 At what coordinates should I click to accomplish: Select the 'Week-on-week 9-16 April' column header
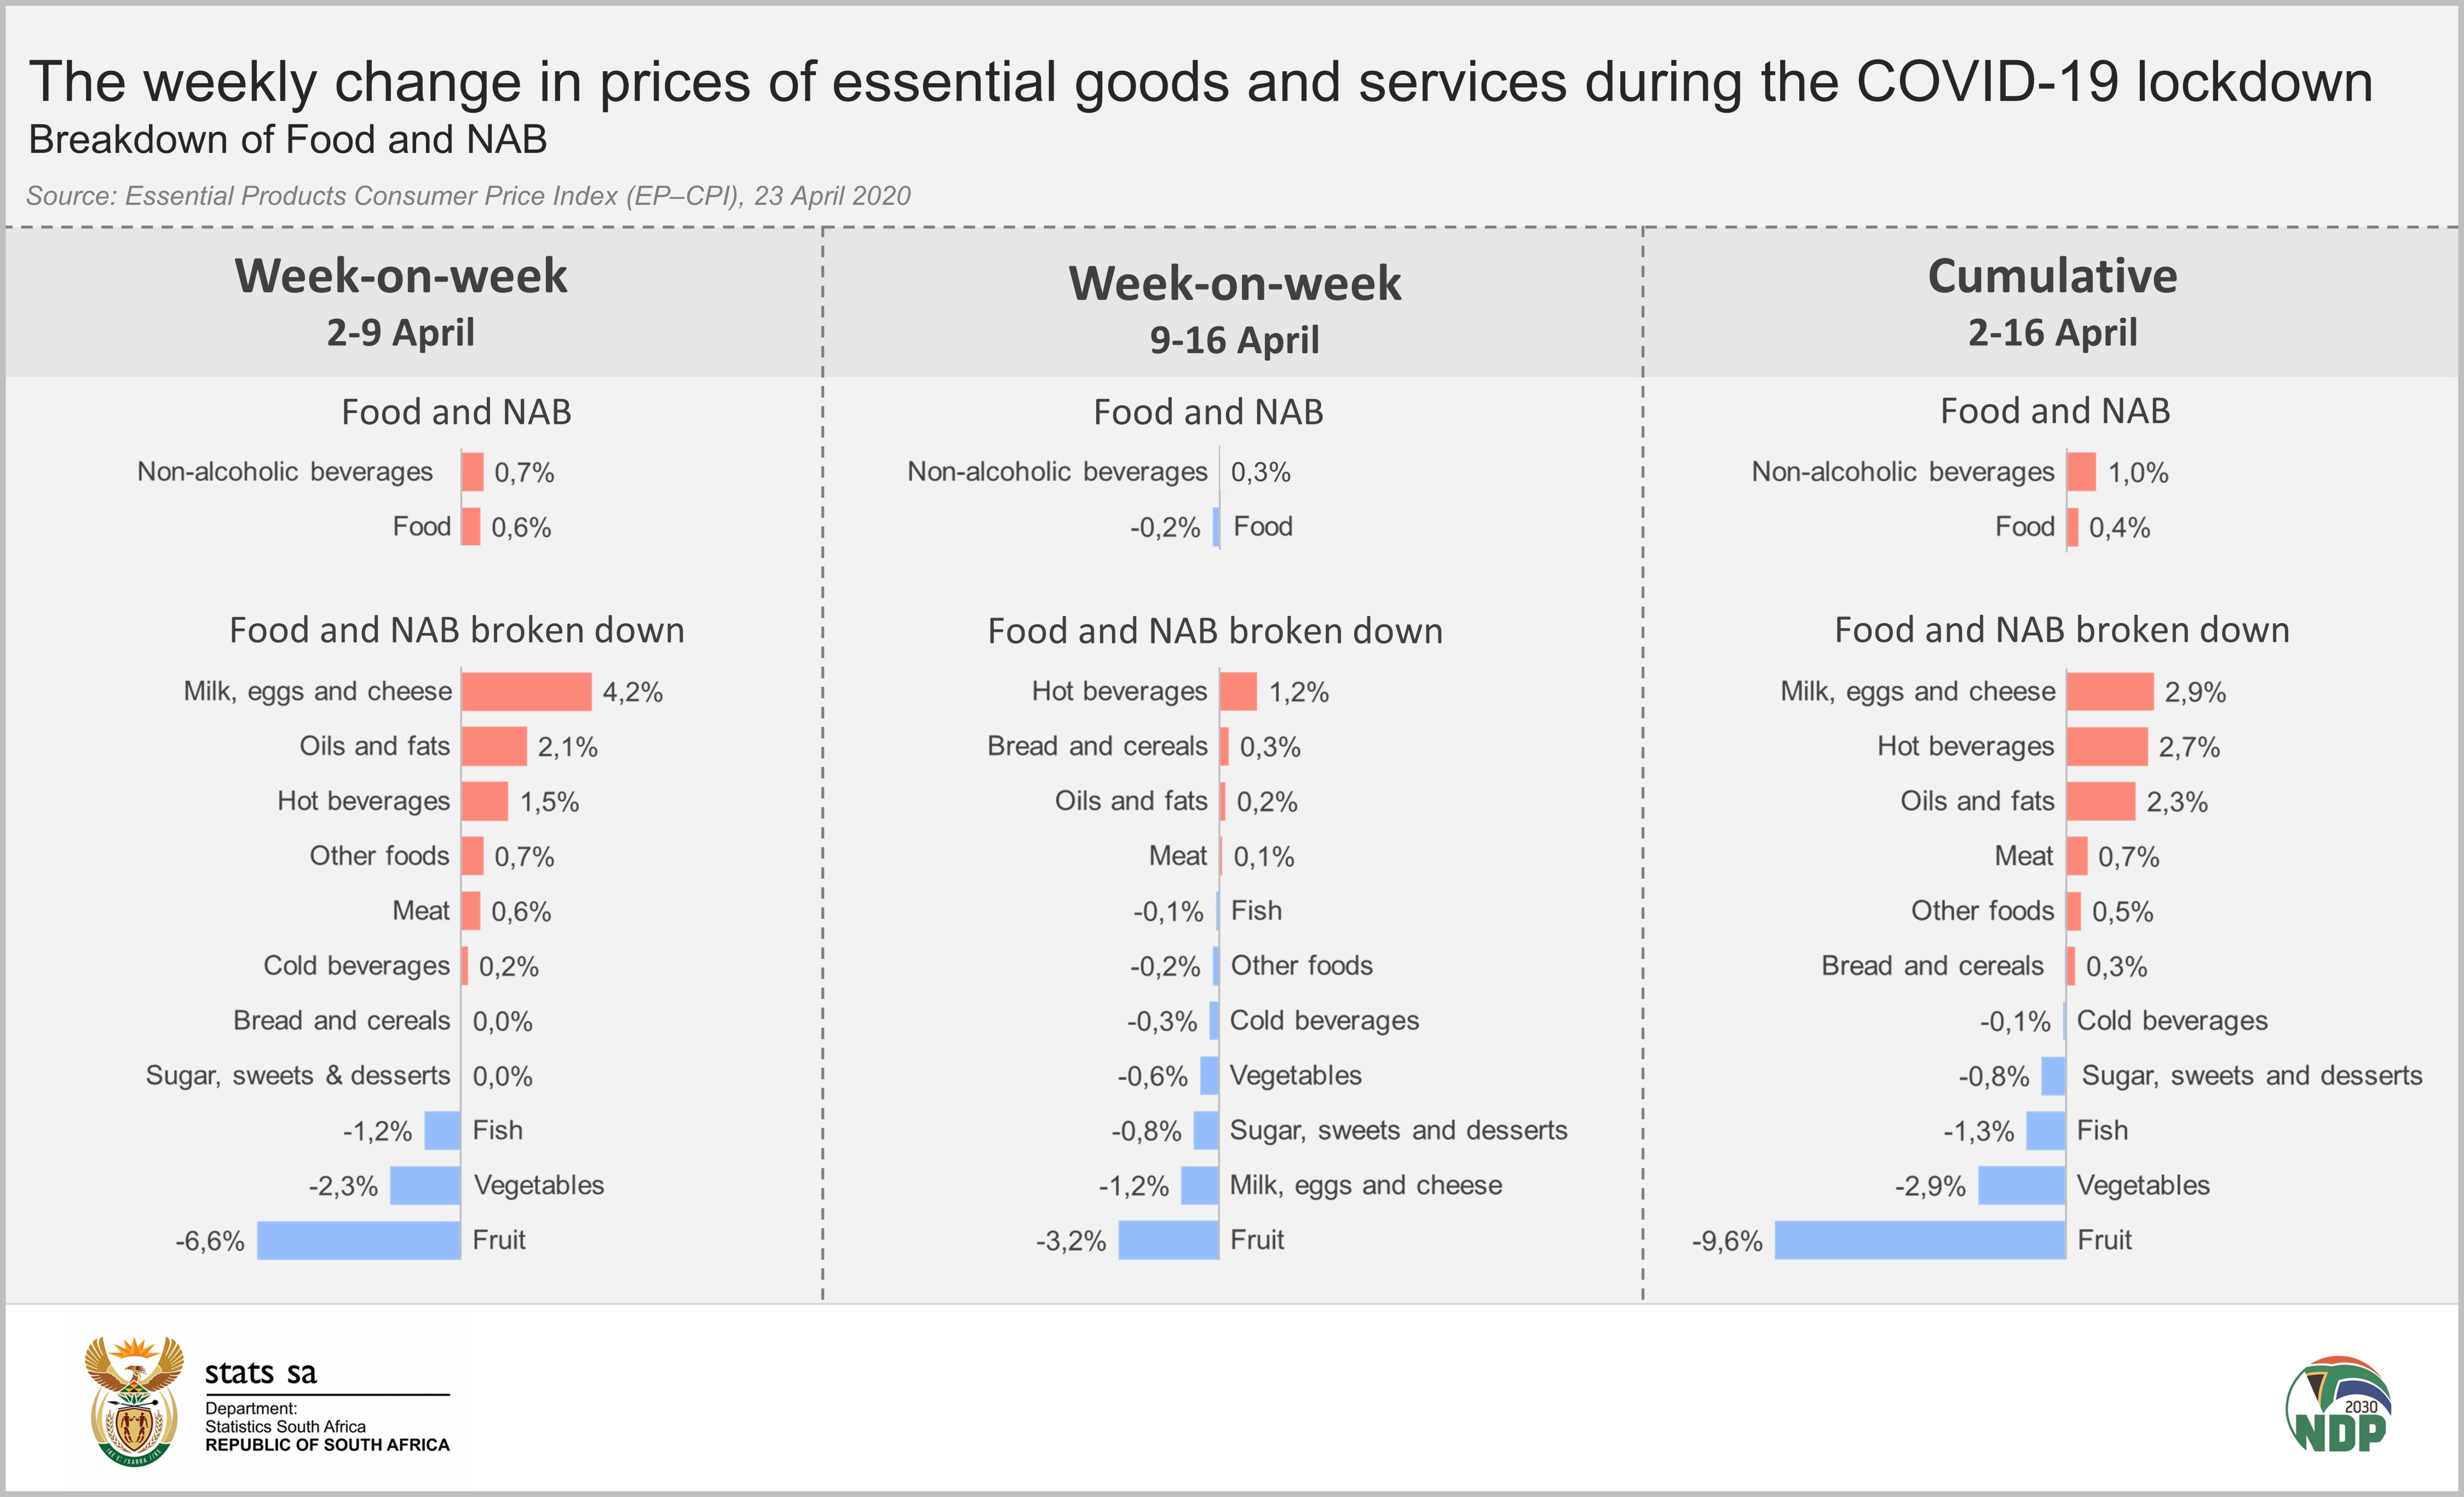tap(1234, 308)
